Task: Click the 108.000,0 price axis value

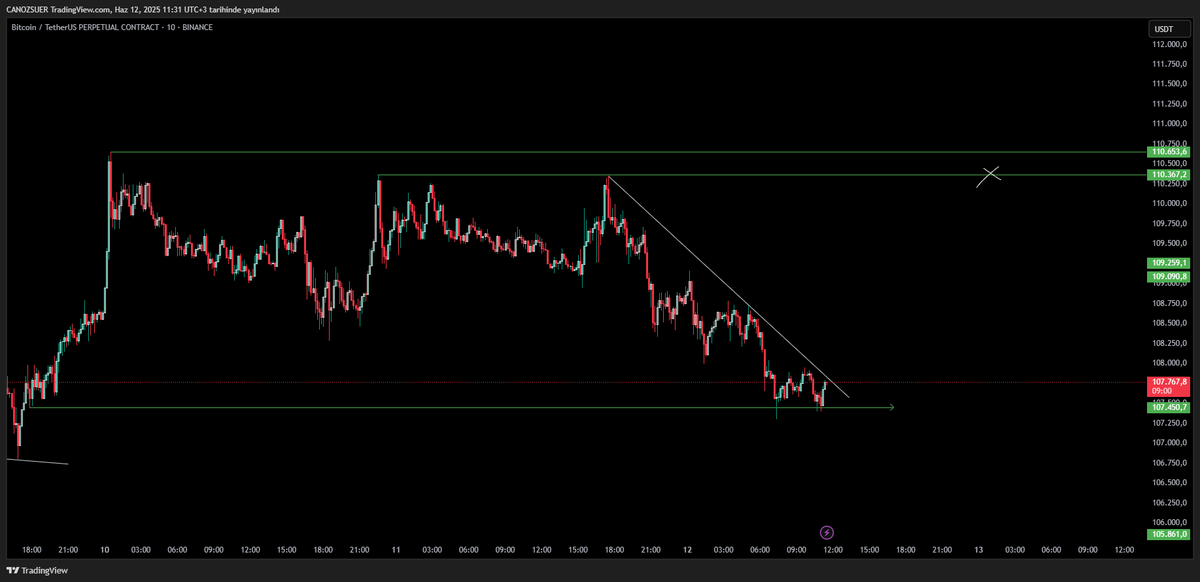Action: 1169,363
